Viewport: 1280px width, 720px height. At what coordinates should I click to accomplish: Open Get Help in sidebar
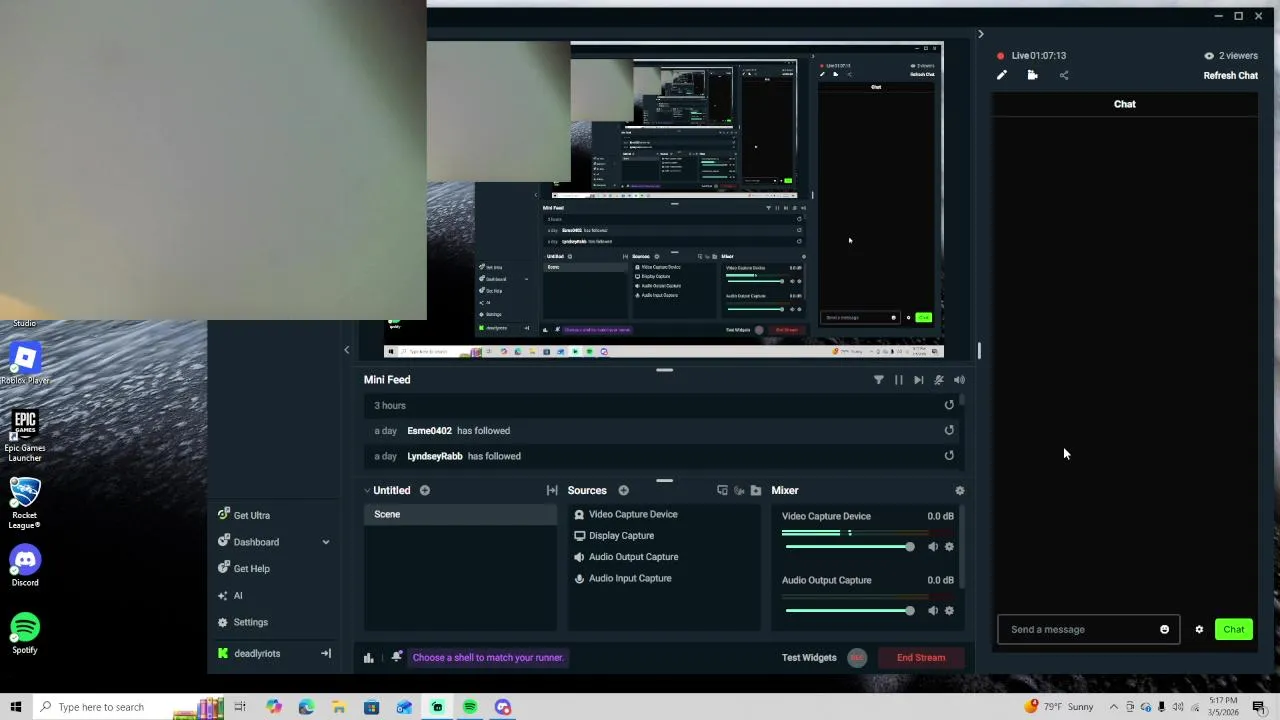251,568
